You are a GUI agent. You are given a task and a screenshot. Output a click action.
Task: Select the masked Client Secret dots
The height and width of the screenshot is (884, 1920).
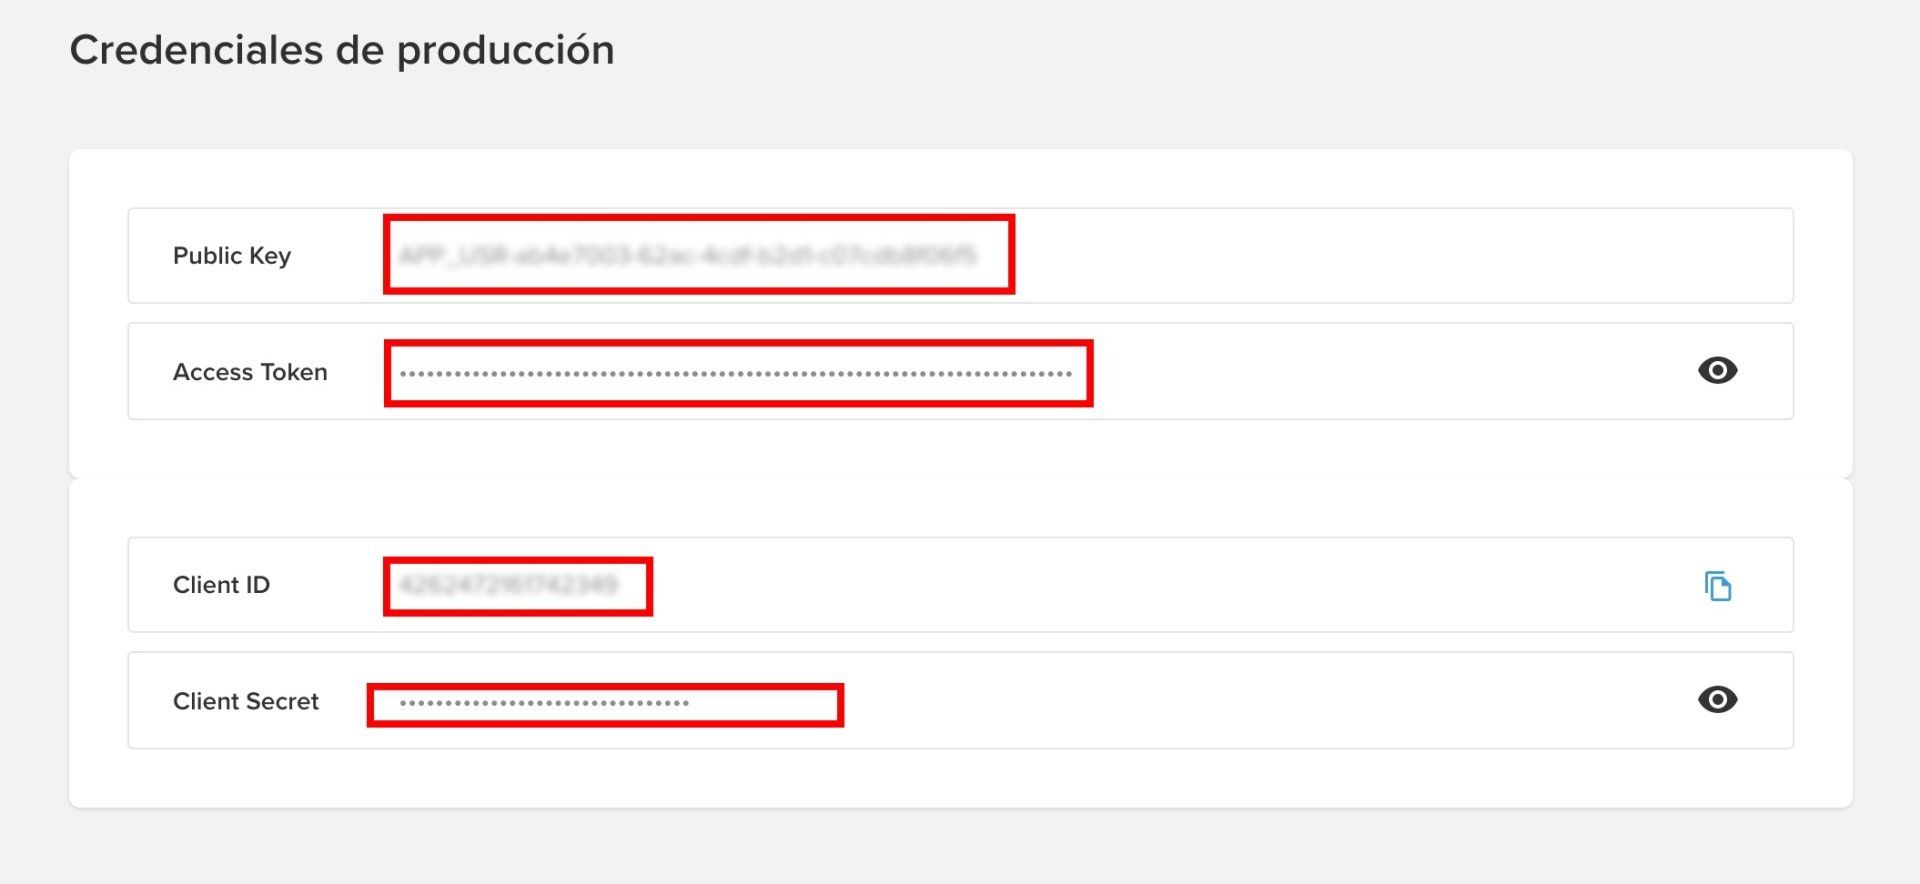pyautogui.click(x=544, y=703)
